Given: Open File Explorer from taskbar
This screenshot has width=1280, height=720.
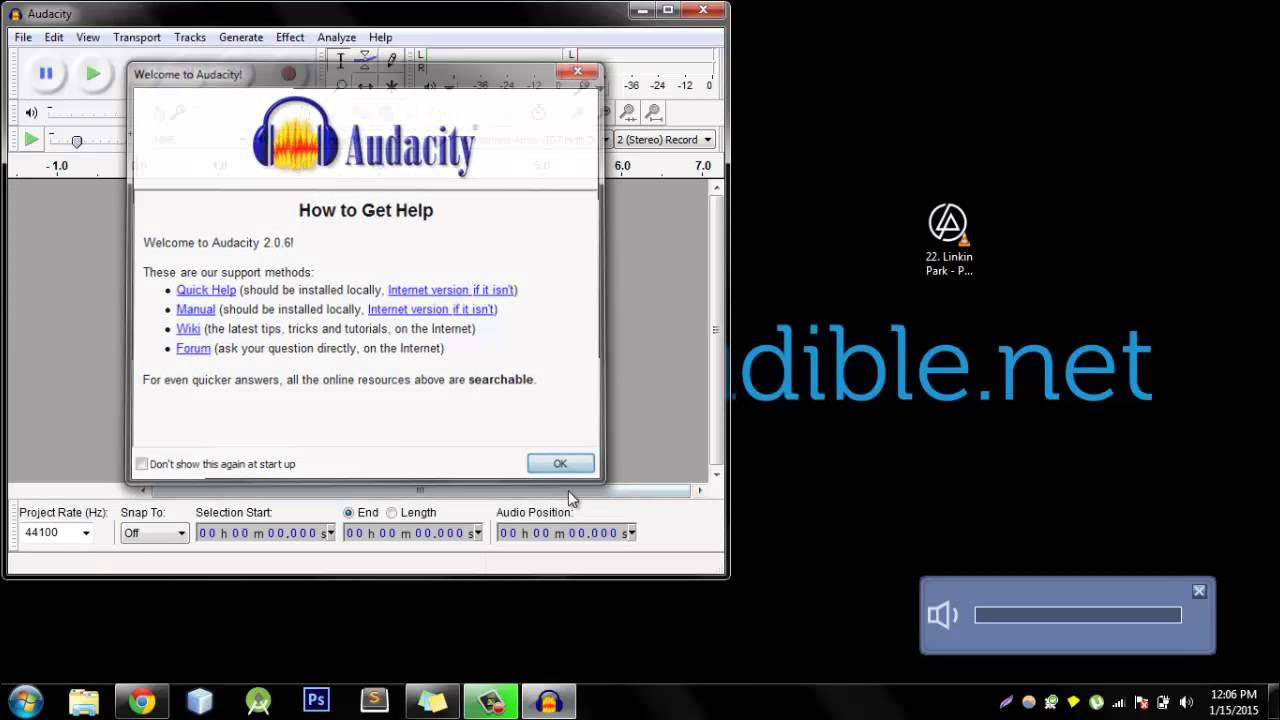Looking at the screenshot, I should (x=84, y=701).
